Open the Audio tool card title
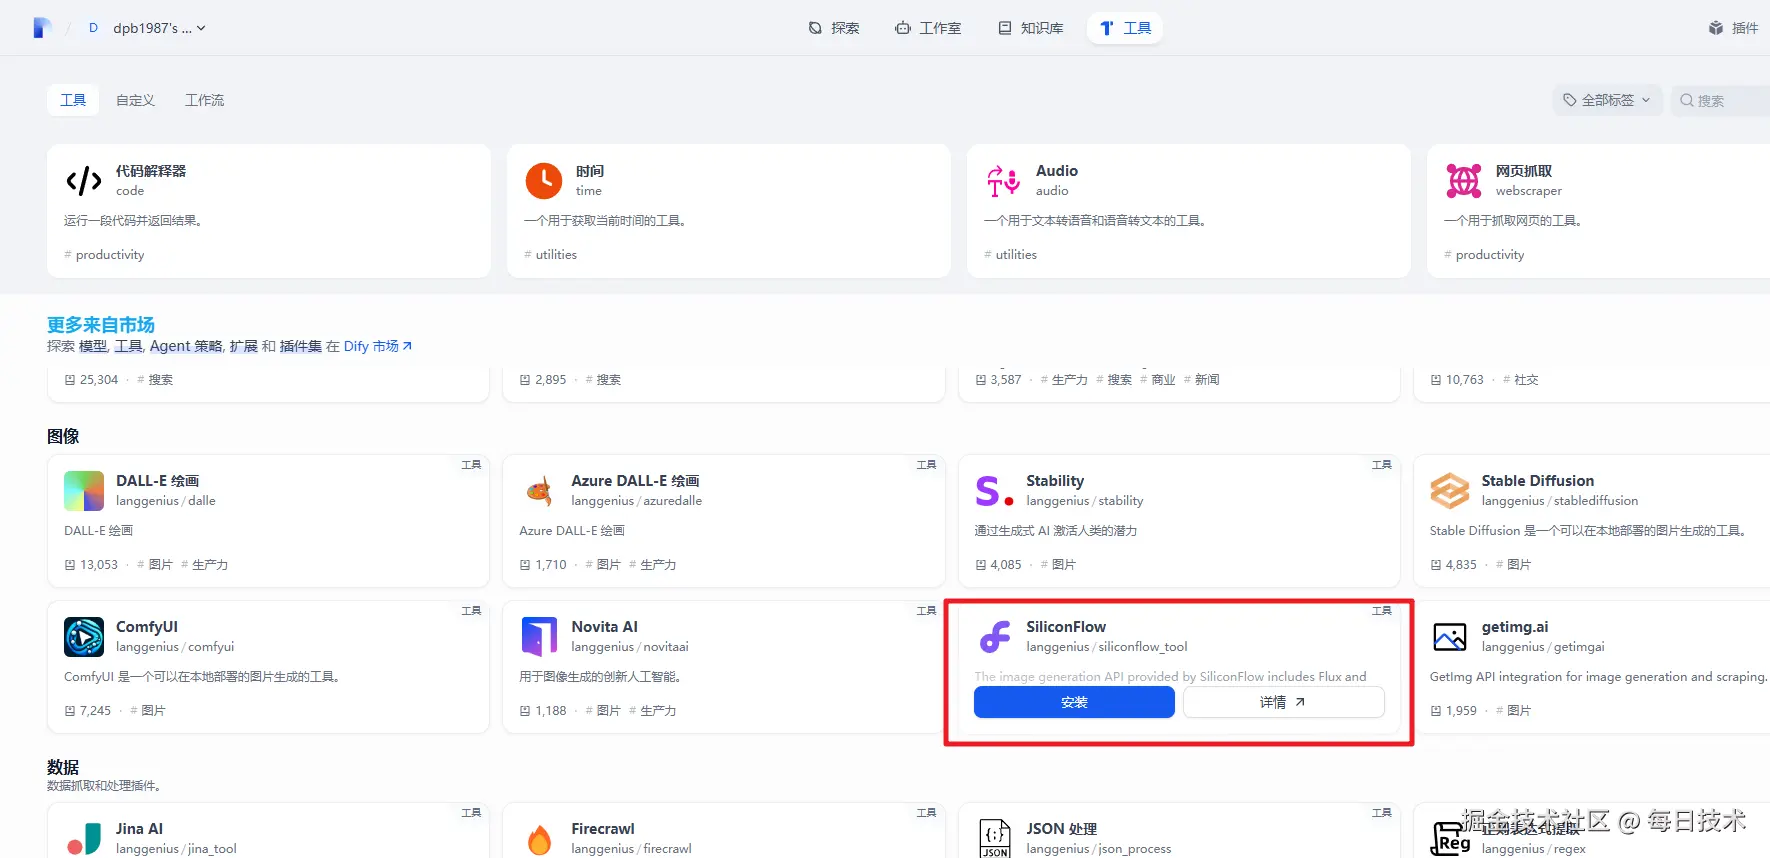This screenshot has width=1770, height=858. click(x=1057, y=171)
